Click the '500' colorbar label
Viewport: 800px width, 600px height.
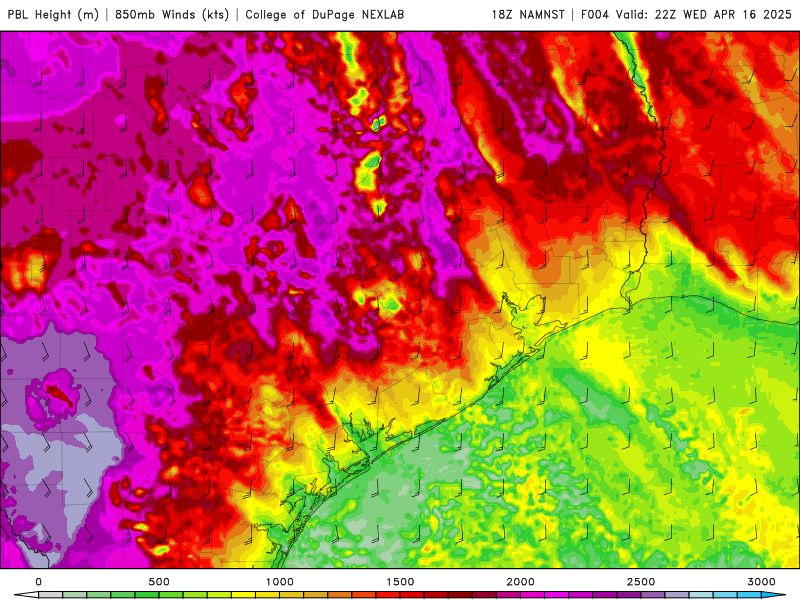159,582
